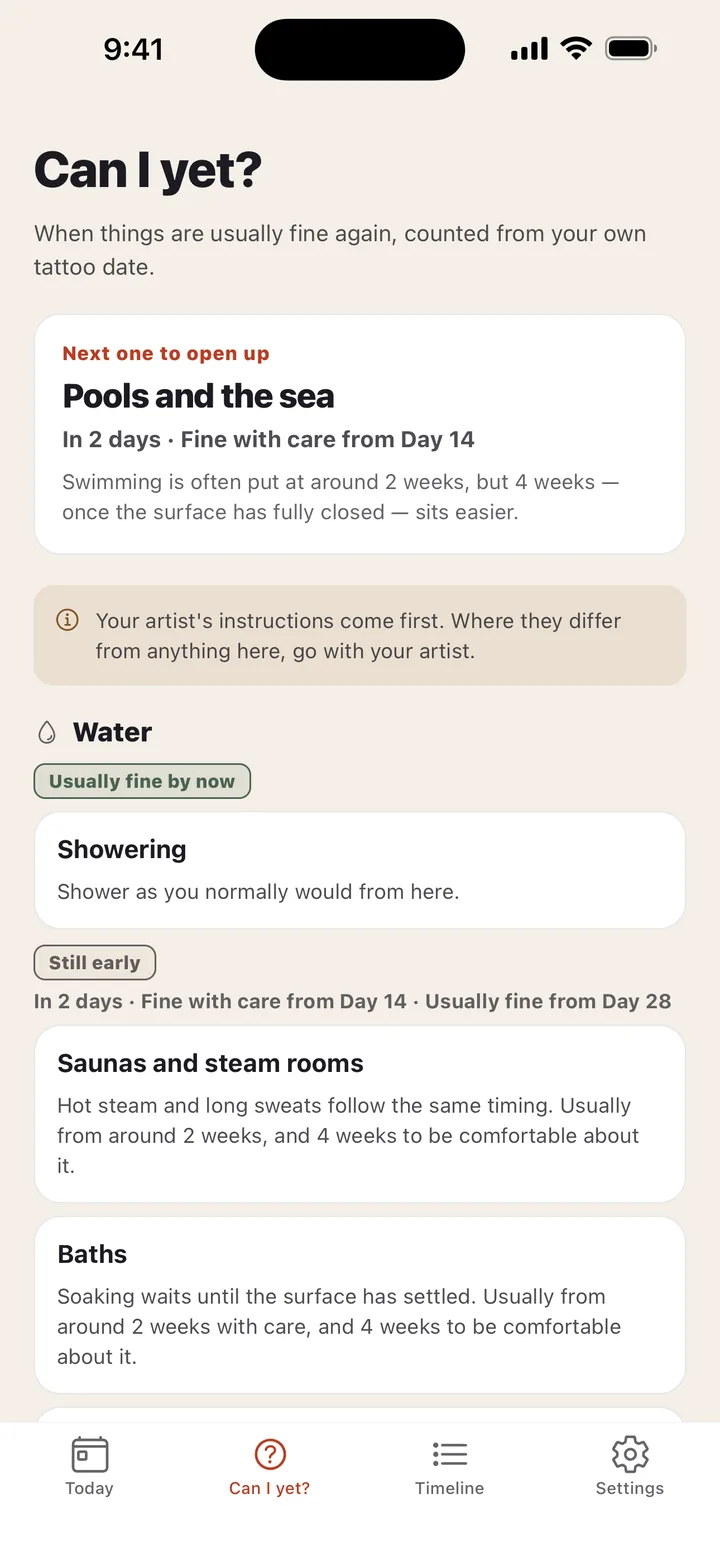Open the Baths card
Screen dimensions: 720x1561
[x=360, y=1305]
